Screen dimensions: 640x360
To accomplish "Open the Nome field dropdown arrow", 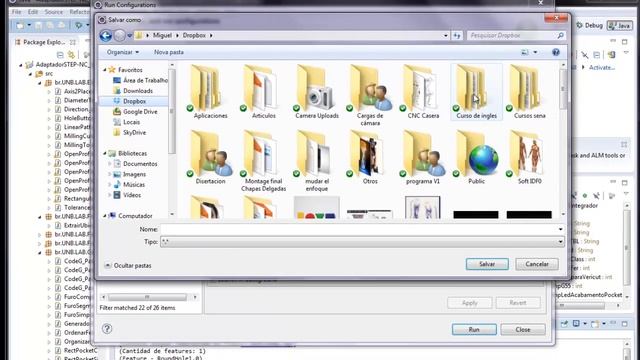I will click(x=560, y=229).
